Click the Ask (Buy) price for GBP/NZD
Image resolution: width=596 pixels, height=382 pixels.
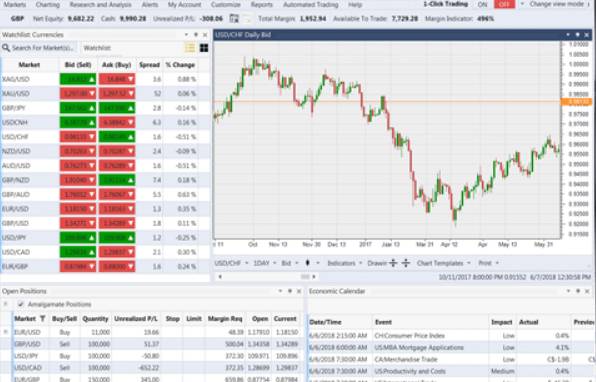coord(117,180)
